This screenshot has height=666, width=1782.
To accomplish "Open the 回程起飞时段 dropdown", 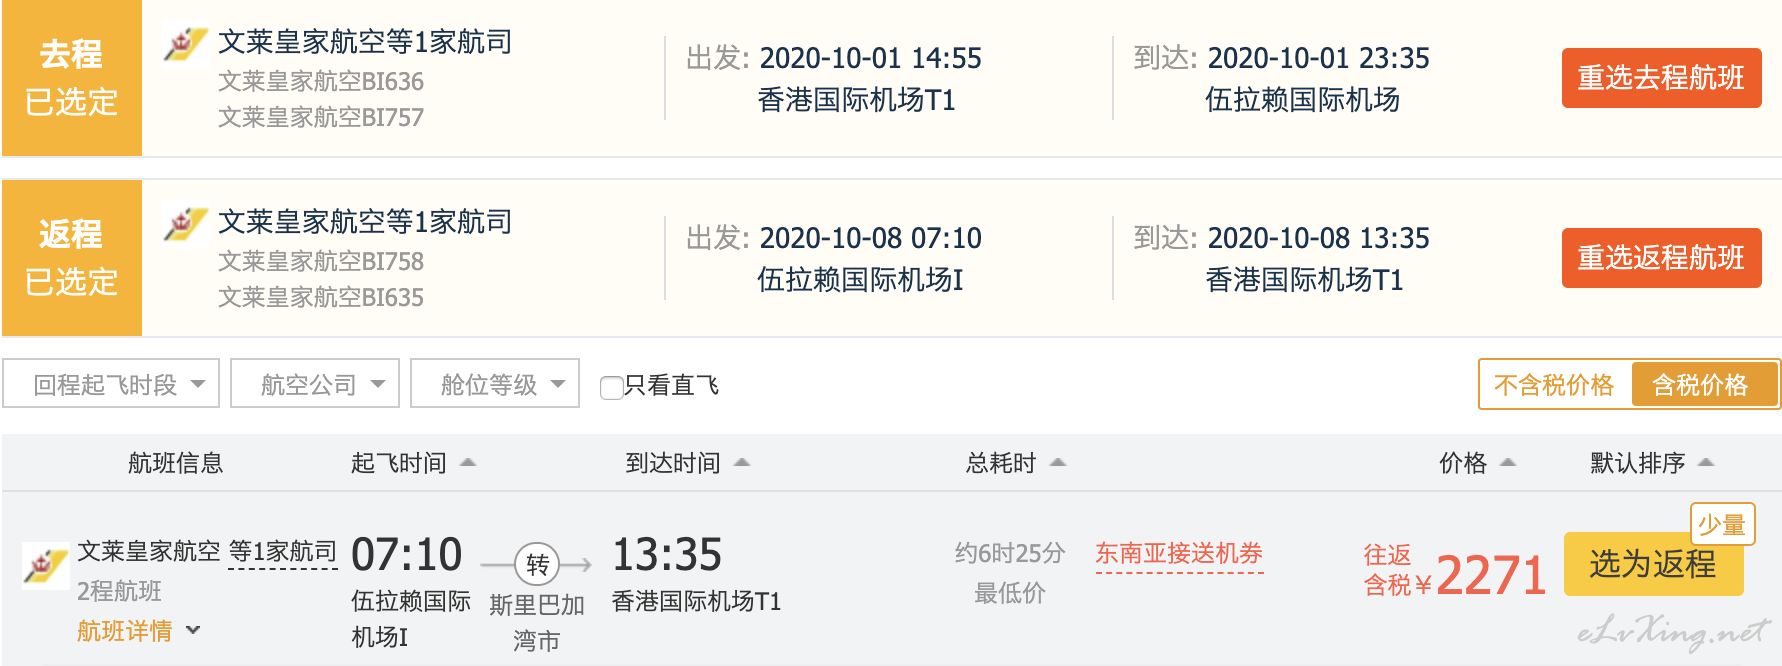I will pos(111,384).
